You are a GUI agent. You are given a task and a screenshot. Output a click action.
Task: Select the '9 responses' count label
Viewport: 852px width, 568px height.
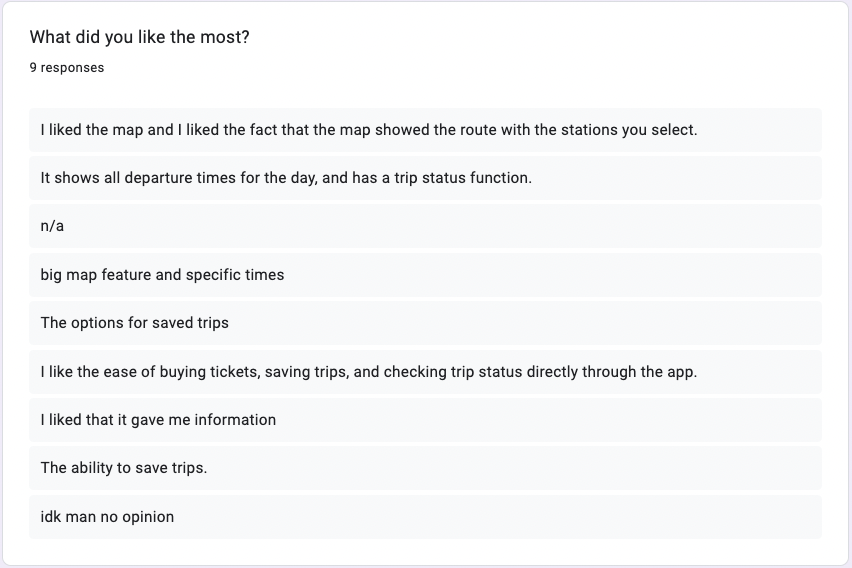coord(67,67)
